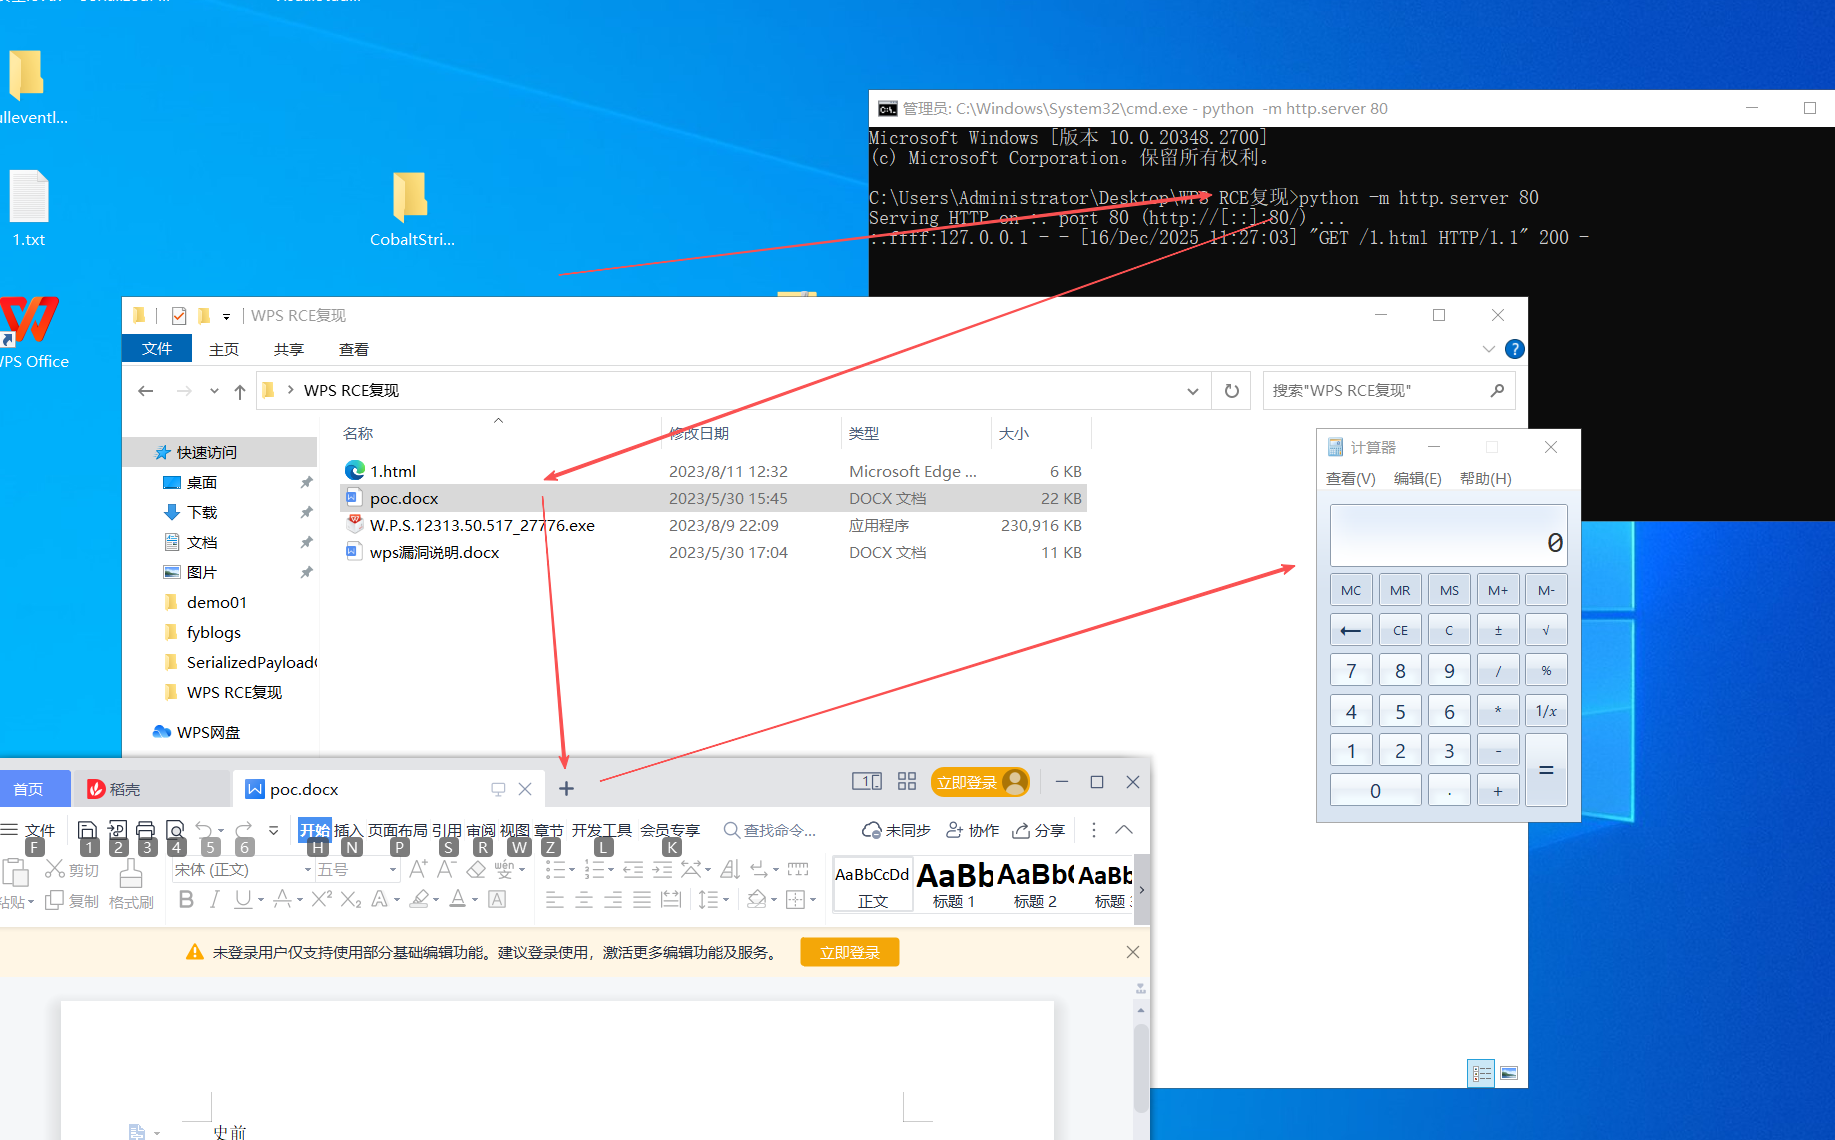Toggle Italic formatting in WPS

point(214,899)
